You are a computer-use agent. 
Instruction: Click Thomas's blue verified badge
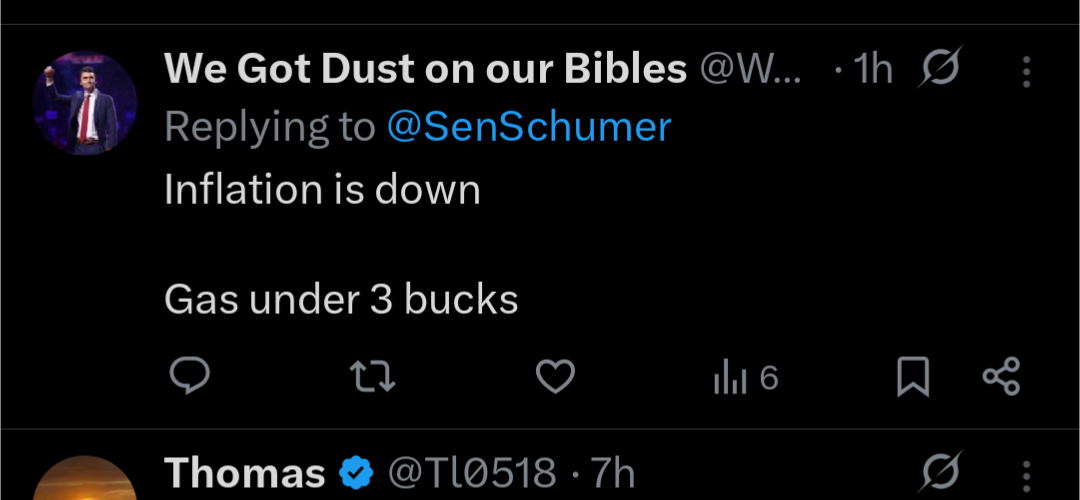click(x=356, y=473)
